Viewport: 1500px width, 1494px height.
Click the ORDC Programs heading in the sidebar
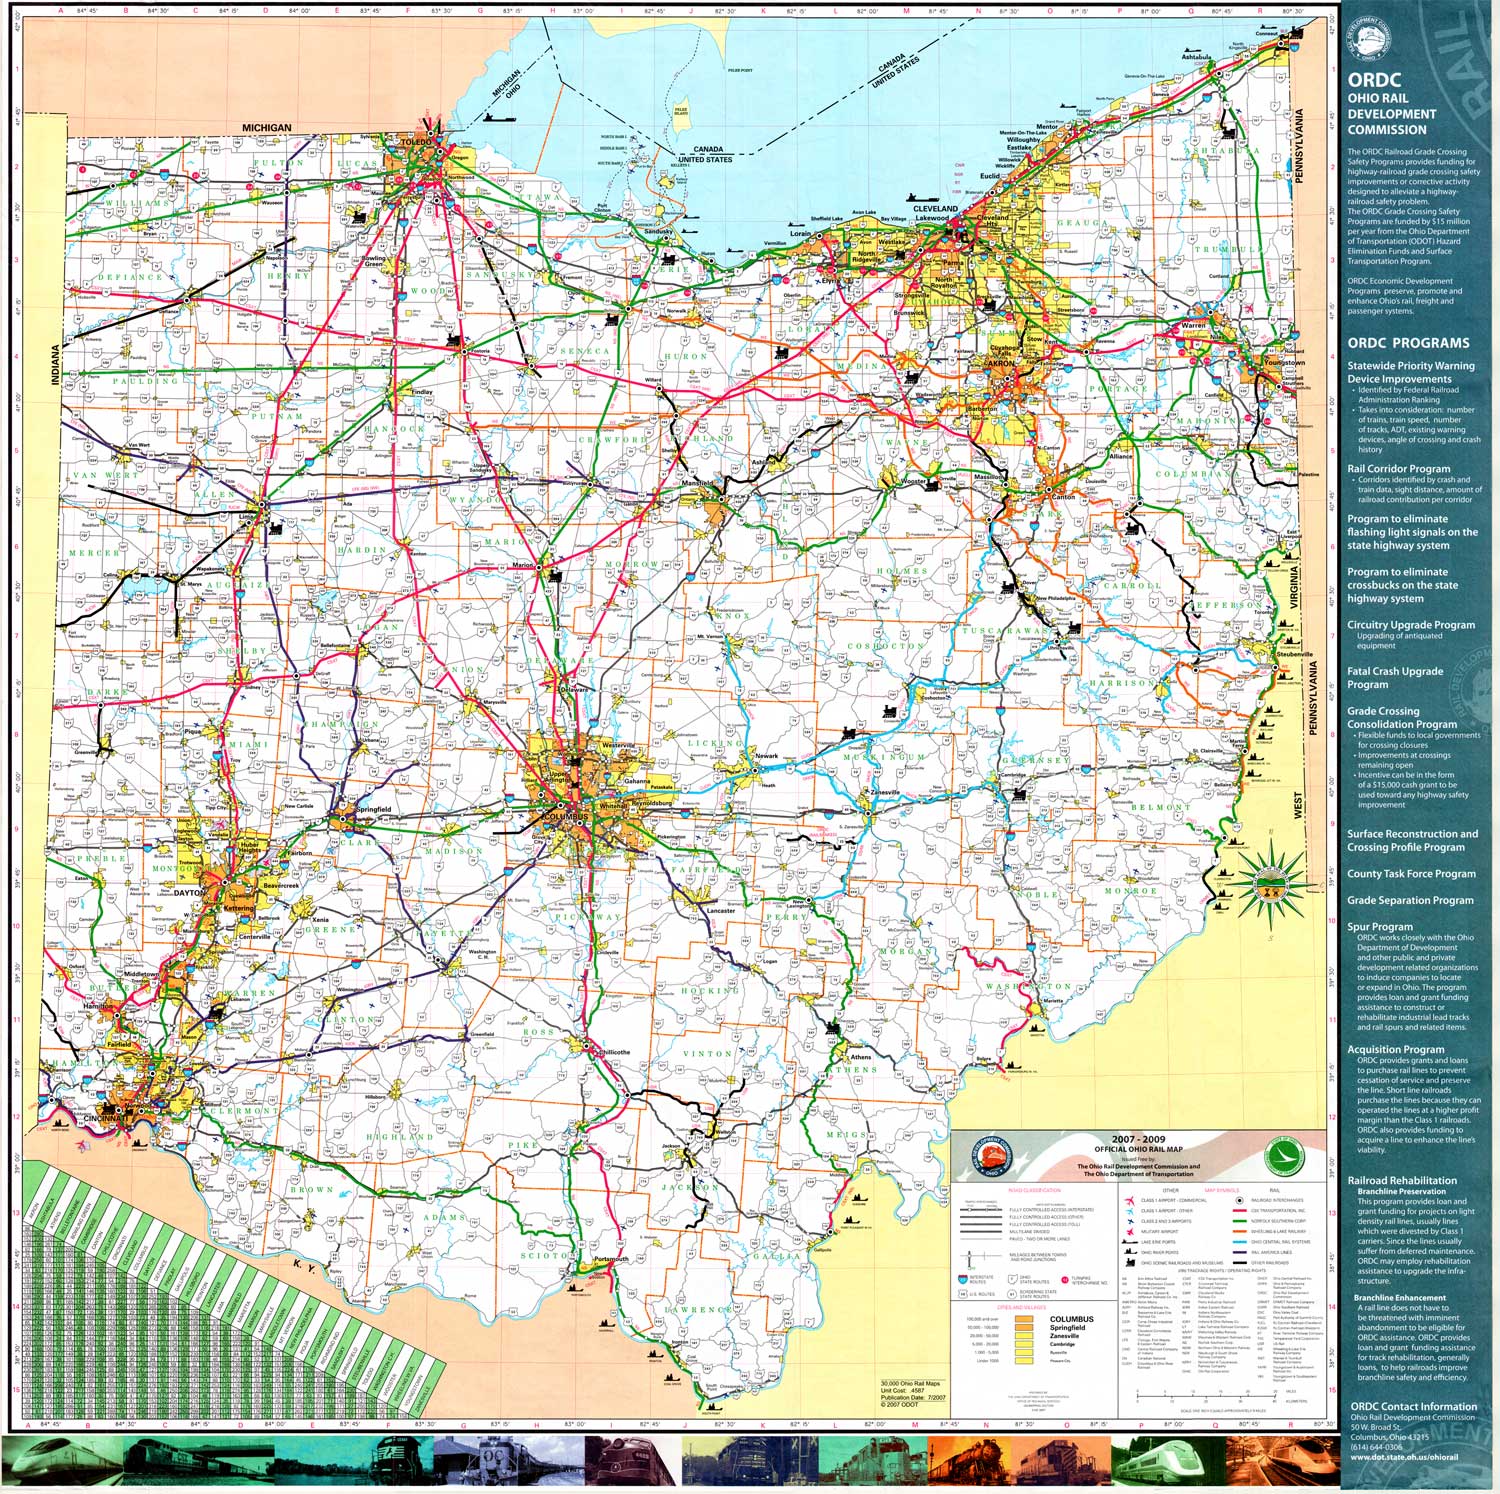(1408, 342)
